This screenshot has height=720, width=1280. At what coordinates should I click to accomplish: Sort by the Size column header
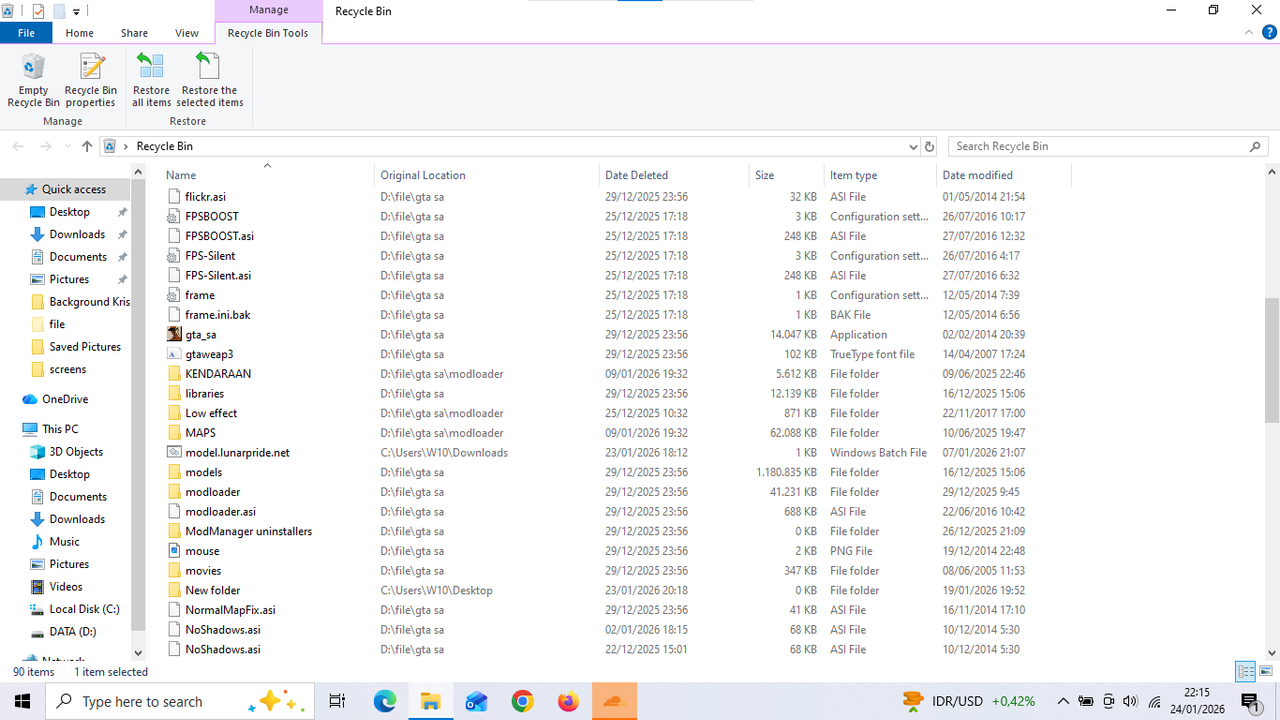tap(786, 175)
